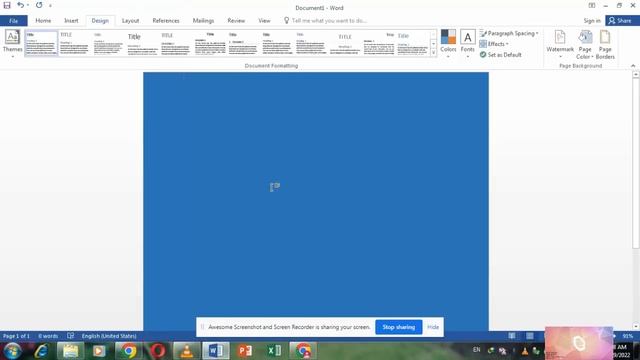Screen dimensions: 640x360
Task: Open the Page Color menu
Action: pyautogui.click(x=585, y=44)
